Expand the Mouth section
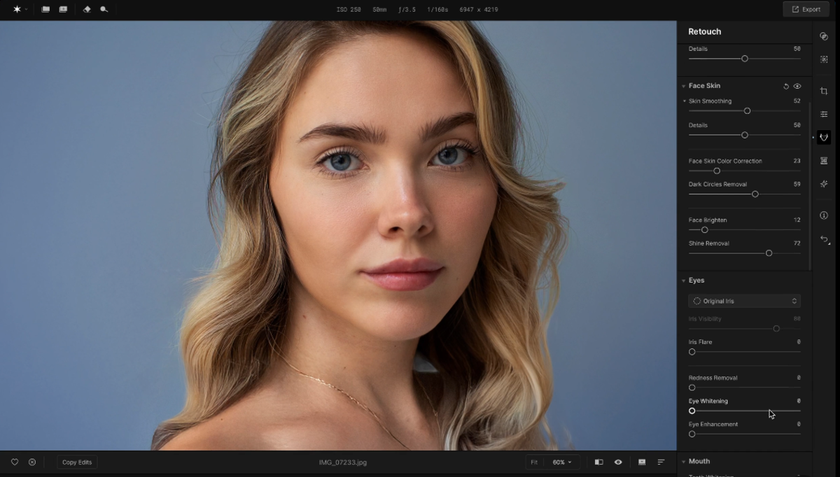The image size is (840, 477). 684,461
